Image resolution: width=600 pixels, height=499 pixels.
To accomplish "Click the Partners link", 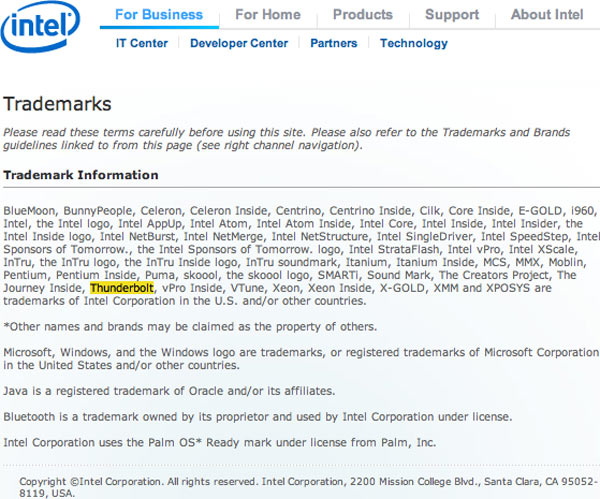I will tap(333, 44).
